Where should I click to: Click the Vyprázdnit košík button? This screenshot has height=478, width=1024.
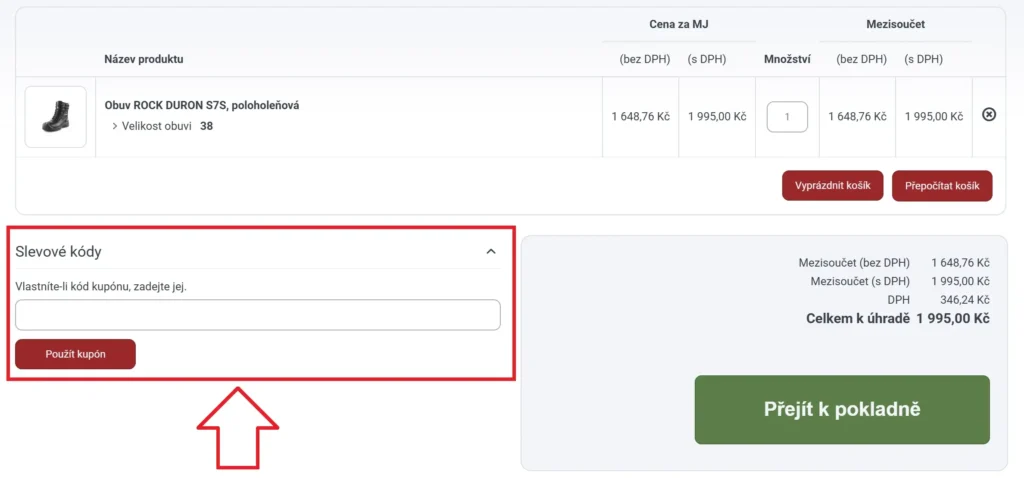click(833, 185)
